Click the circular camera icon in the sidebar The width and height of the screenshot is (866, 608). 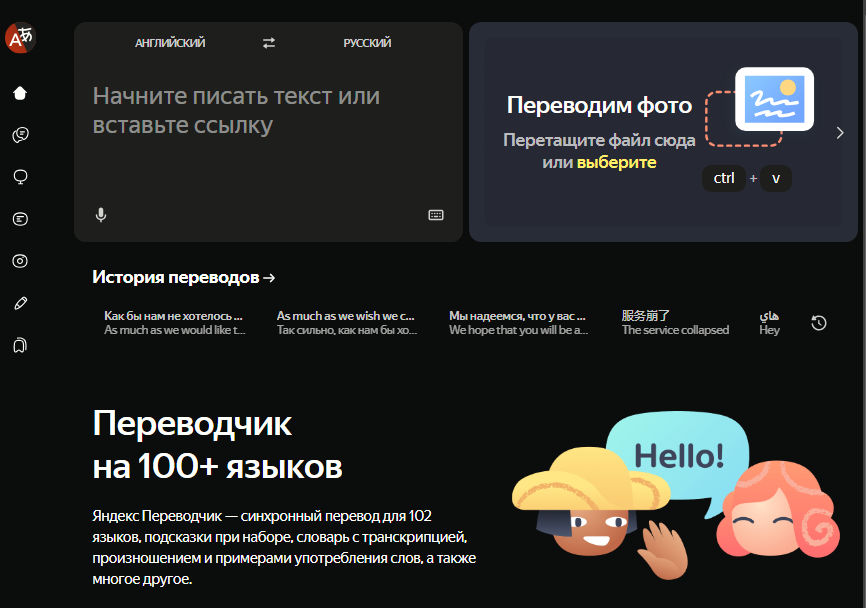[x=20, y=260]
